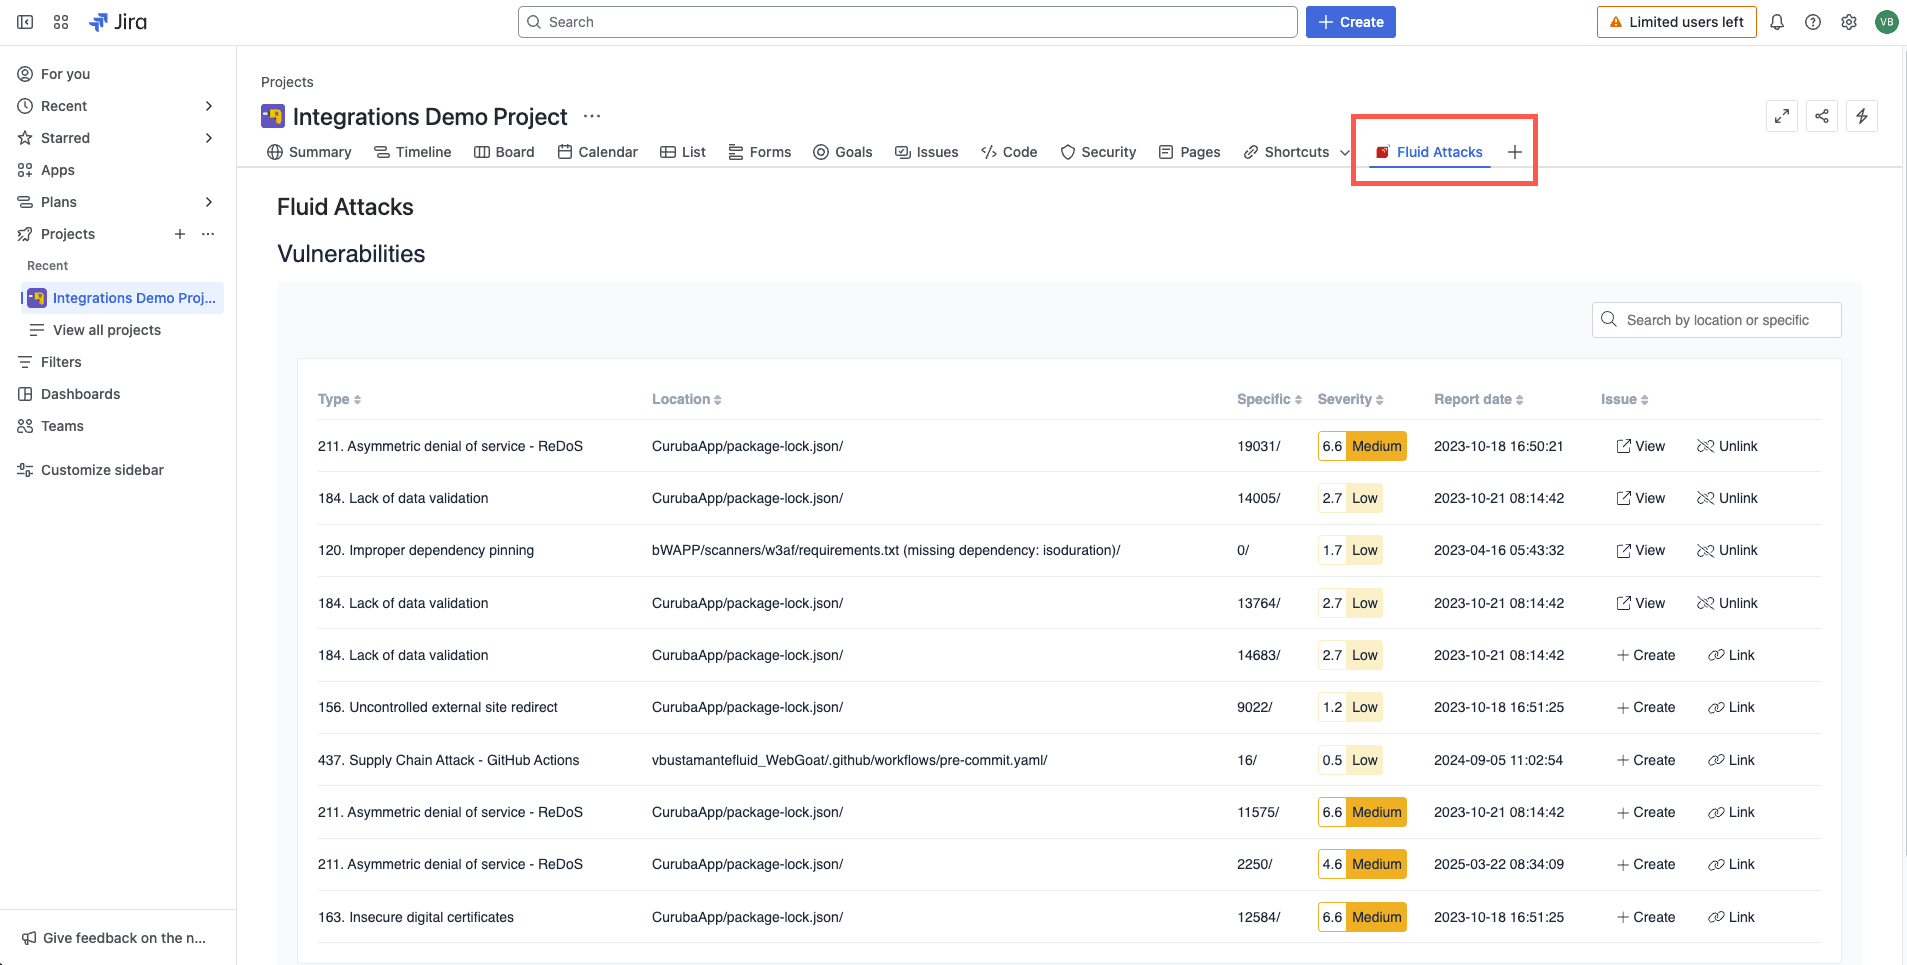Focus the top Search field

(x=907, y=22)
